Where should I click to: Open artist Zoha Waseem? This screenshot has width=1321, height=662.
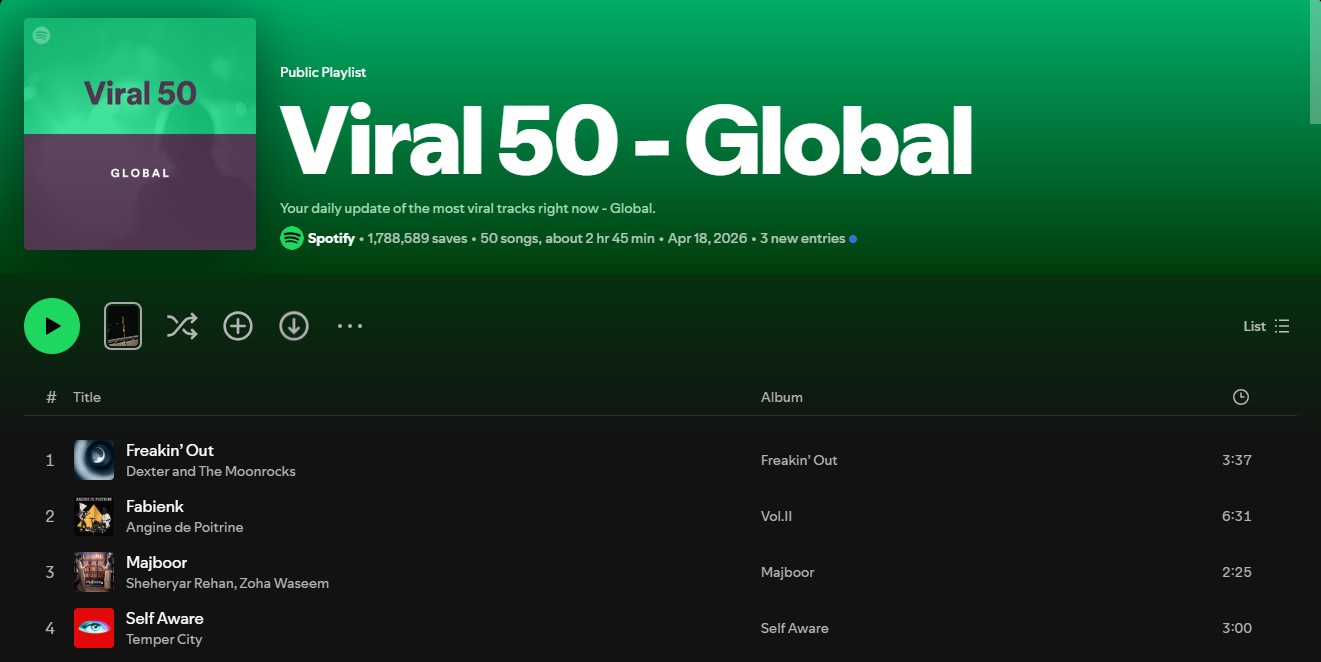(285, 583)
